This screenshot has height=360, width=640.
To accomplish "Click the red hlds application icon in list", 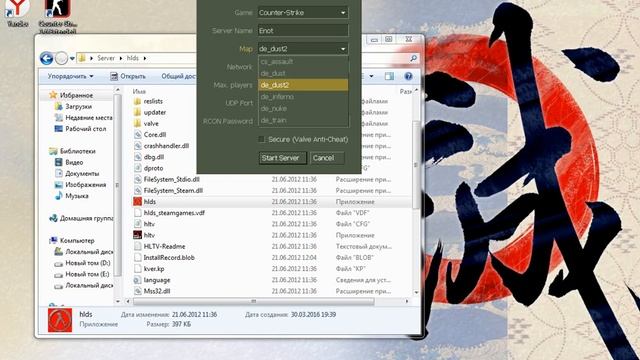I will point(138,202).
